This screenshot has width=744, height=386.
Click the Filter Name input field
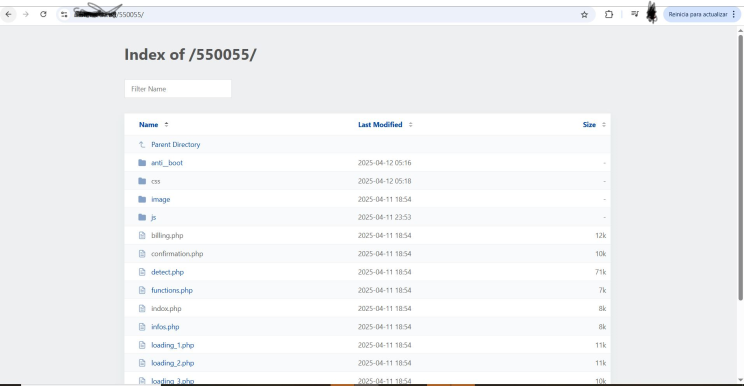(178, 89)
